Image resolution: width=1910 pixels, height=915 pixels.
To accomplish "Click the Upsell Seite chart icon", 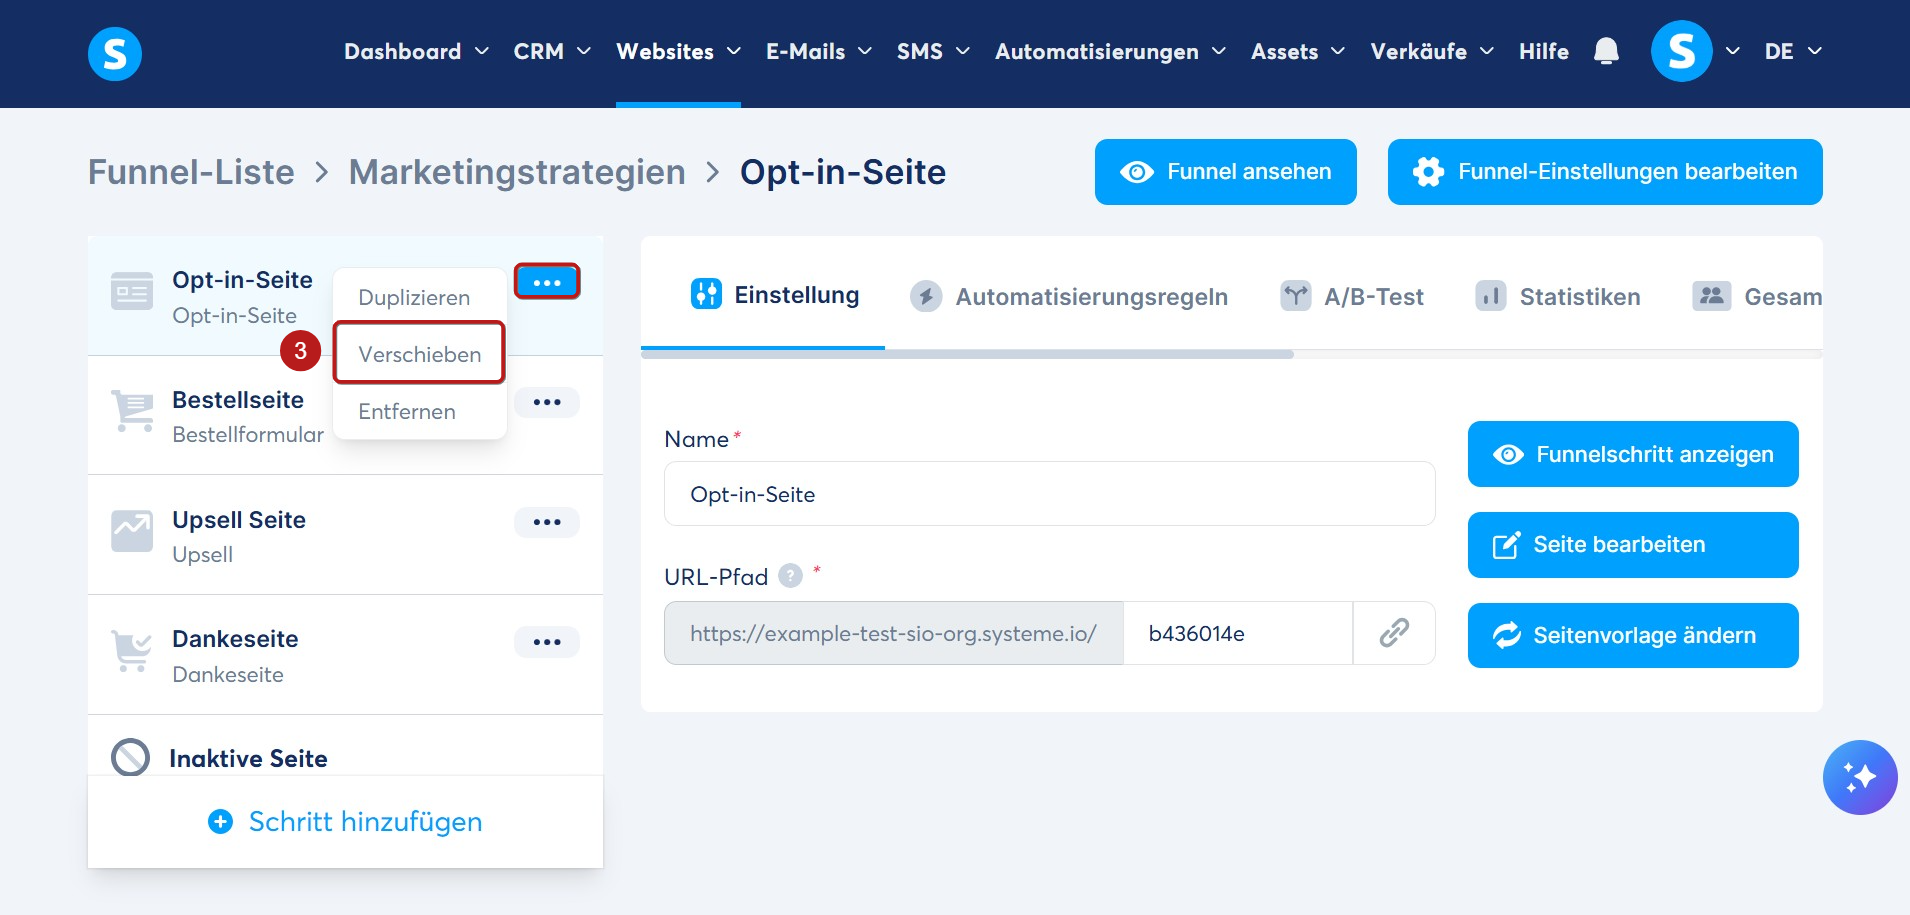I will click(x=132, y=531).
